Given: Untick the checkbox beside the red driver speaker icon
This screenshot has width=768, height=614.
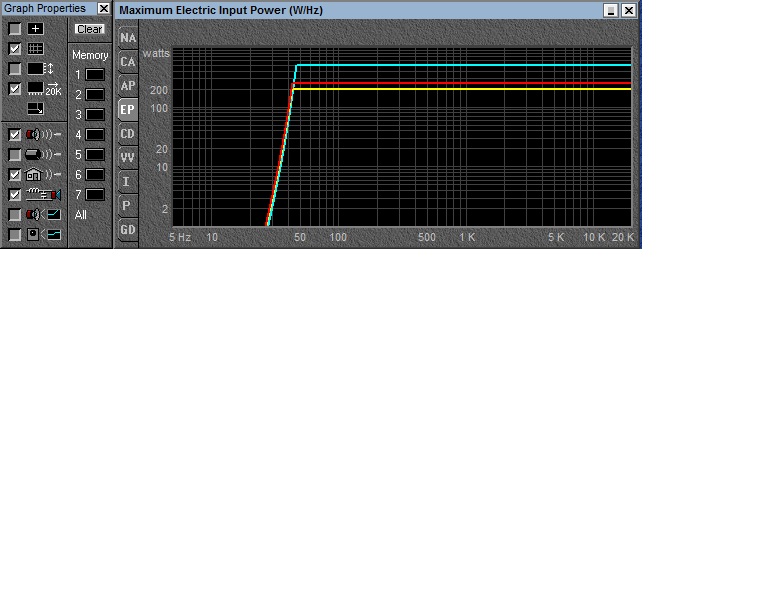Looking at the screenshot, I should point(15,135).
